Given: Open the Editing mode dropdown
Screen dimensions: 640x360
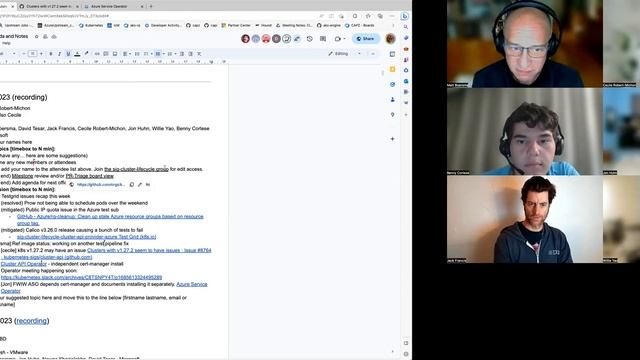Looking at the screenshot, I should [345, 54].
